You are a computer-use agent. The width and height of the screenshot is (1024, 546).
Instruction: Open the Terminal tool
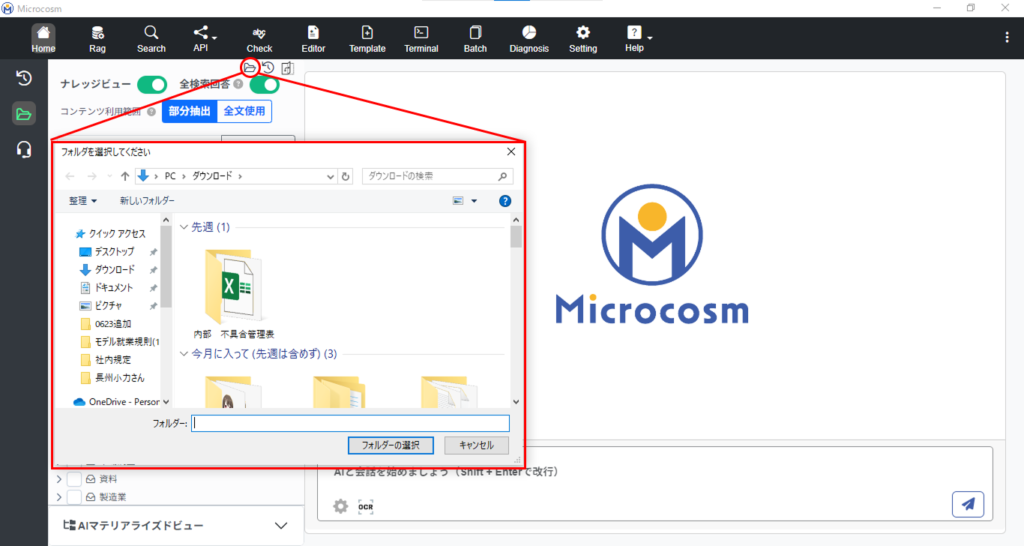pyautogui.click(x=421, y=39)
